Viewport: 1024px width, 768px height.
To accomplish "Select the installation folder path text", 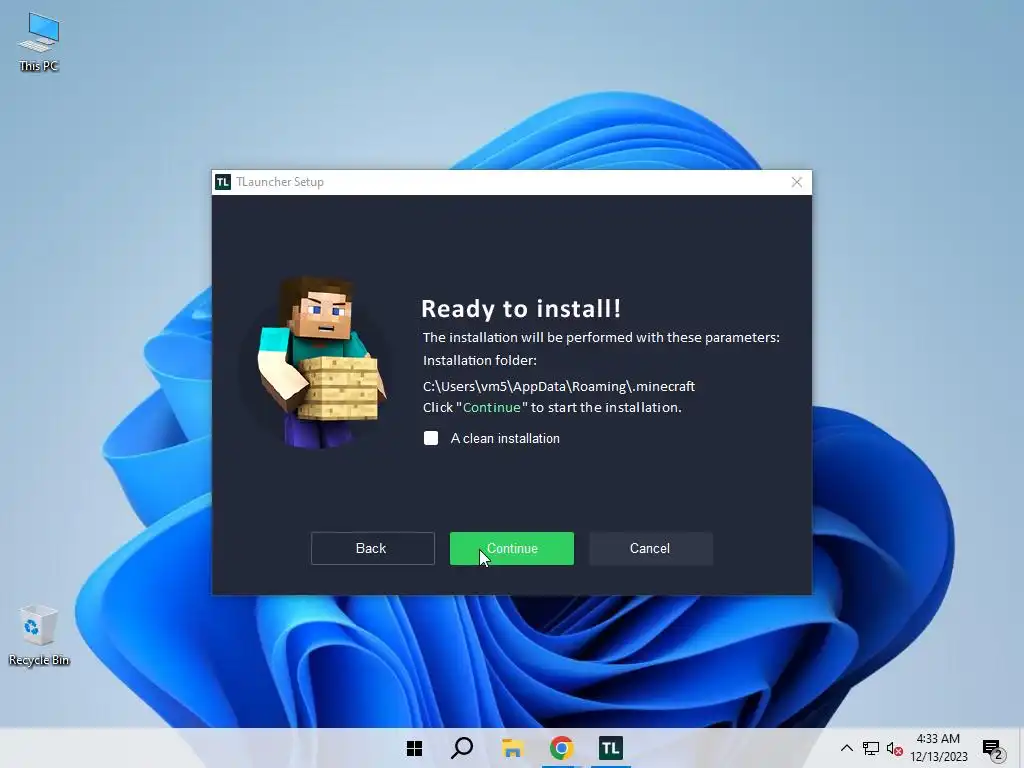I will click(x=558, y=386).
